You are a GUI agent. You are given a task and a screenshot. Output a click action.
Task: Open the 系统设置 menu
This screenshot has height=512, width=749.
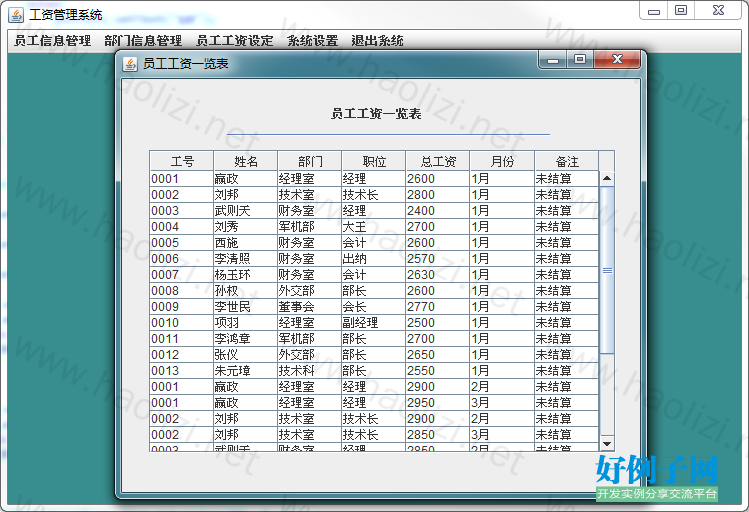(x=312, y=41)
